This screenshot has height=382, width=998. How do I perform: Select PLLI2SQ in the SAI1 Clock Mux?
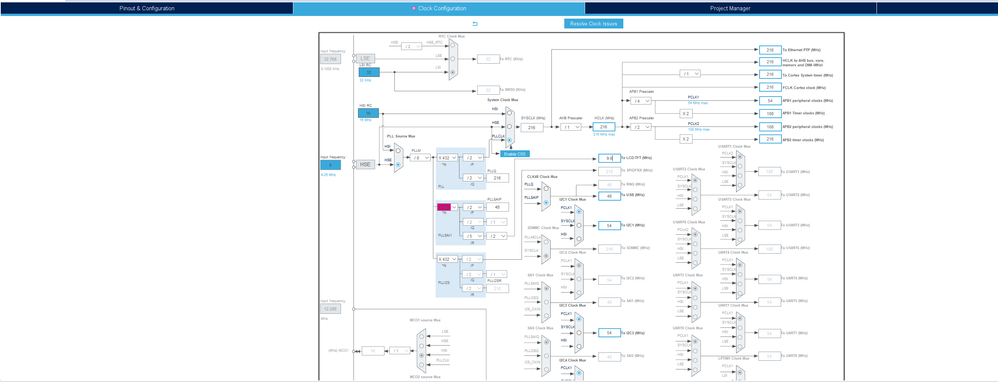(x=547, y=302)
